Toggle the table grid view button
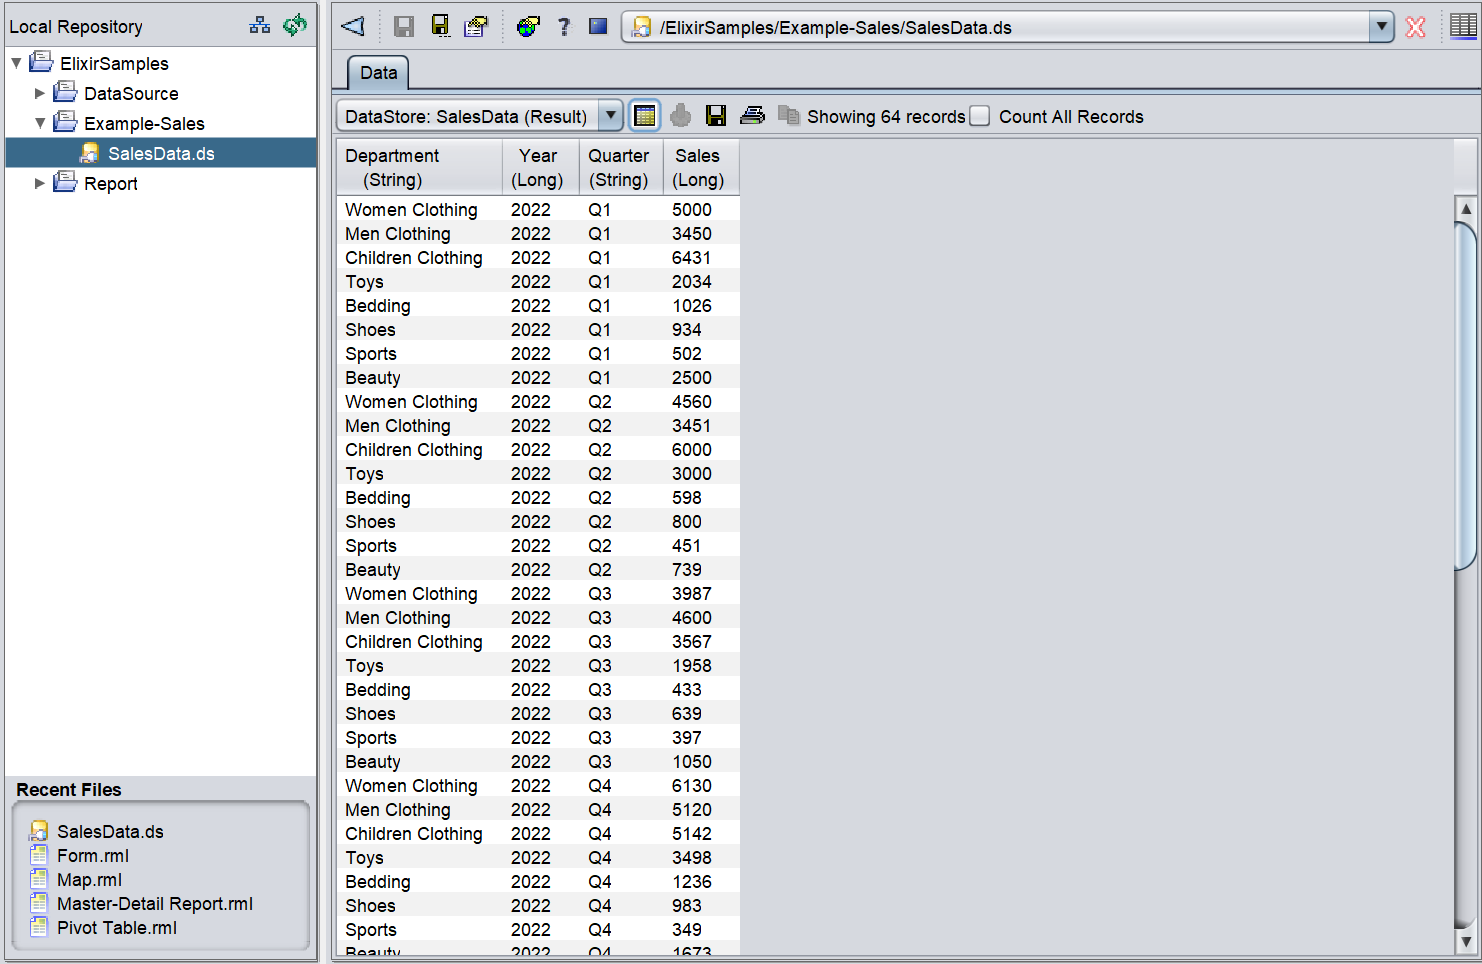1482x964 pixels. [x=645, y=116]
